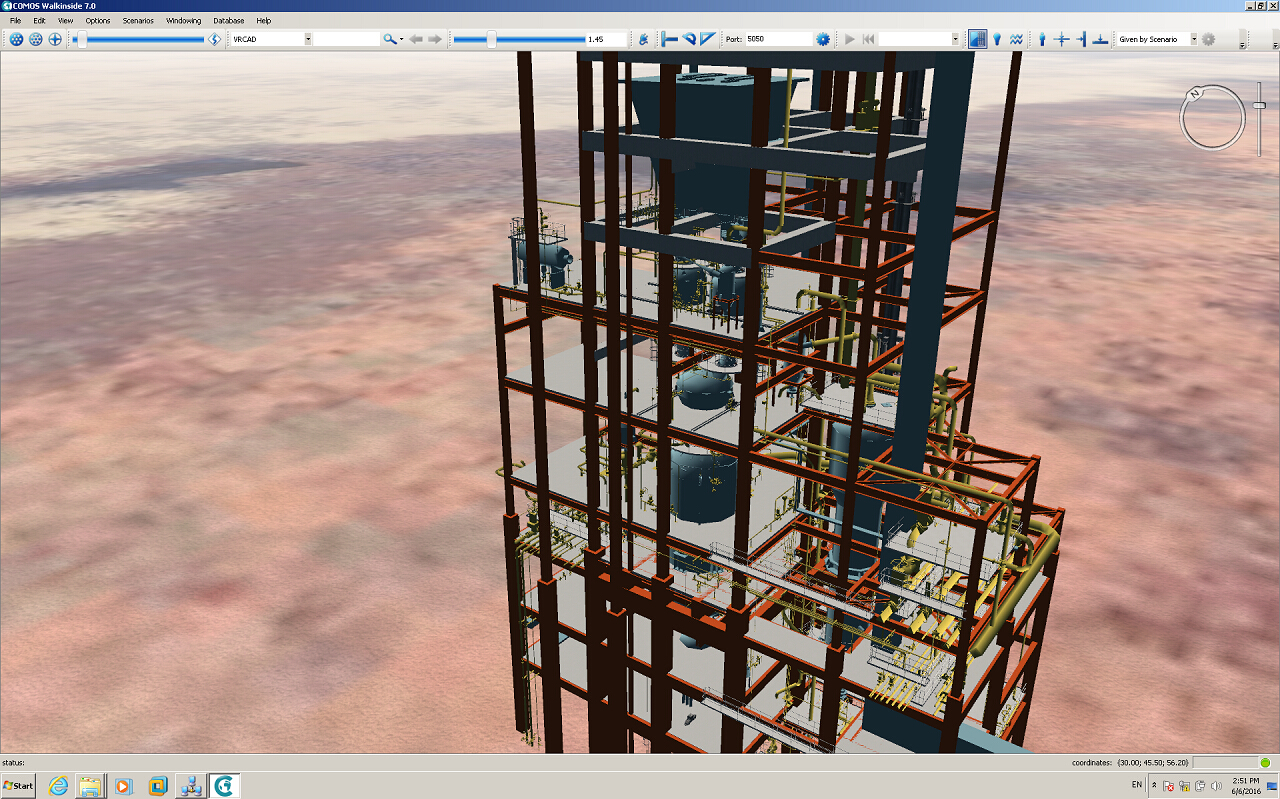Viewport: 1280px width, 799px height.
Task: Click the magnifier search icon
Action: pos(389,39)
